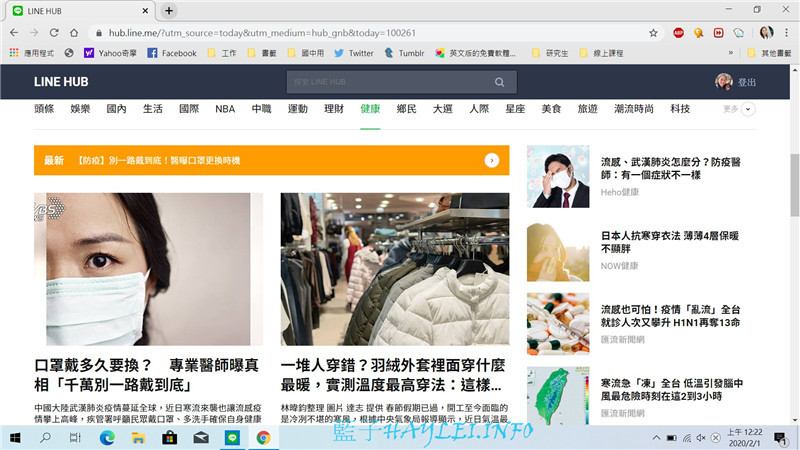Open the 研究生 bookmark folder

pos(549,53)
